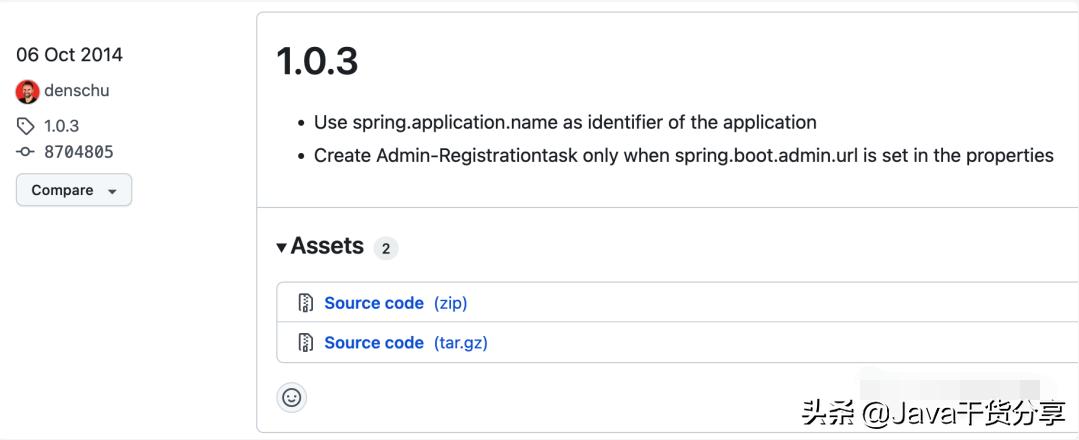Open the denschu user profile link

(76, 91)
